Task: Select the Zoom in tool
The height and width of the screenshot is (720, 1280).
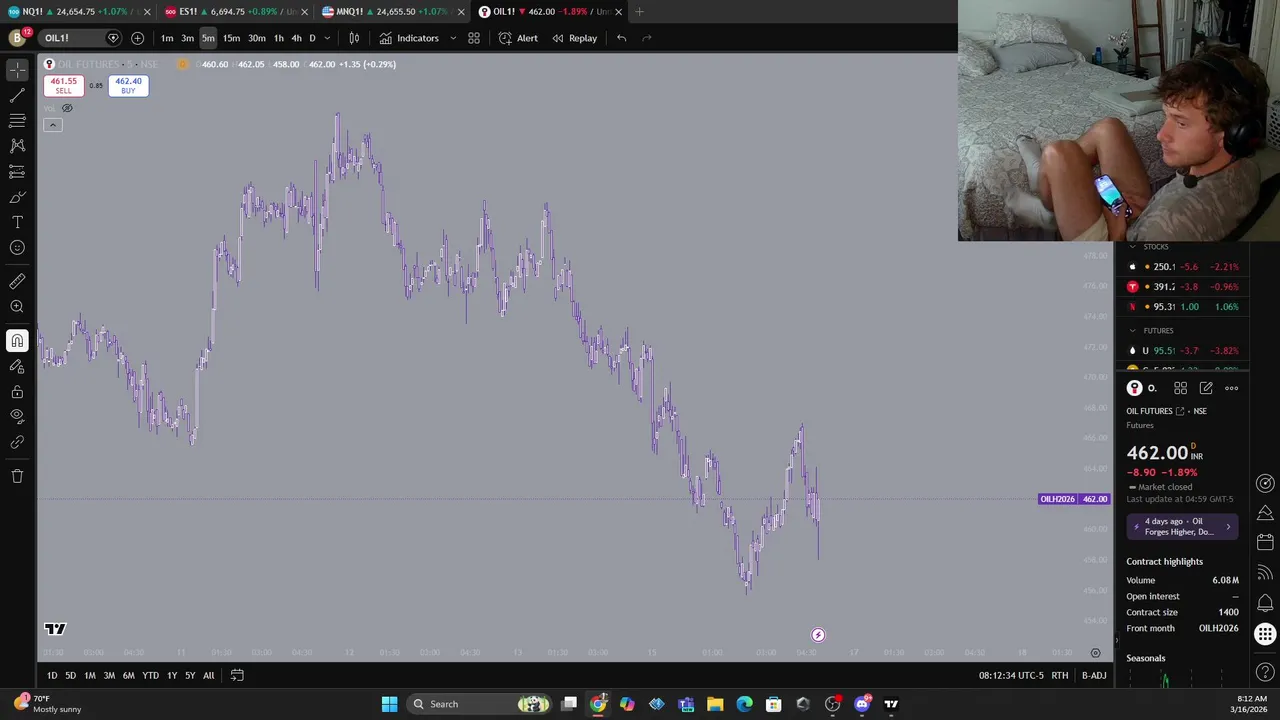Action: point(17,307)
